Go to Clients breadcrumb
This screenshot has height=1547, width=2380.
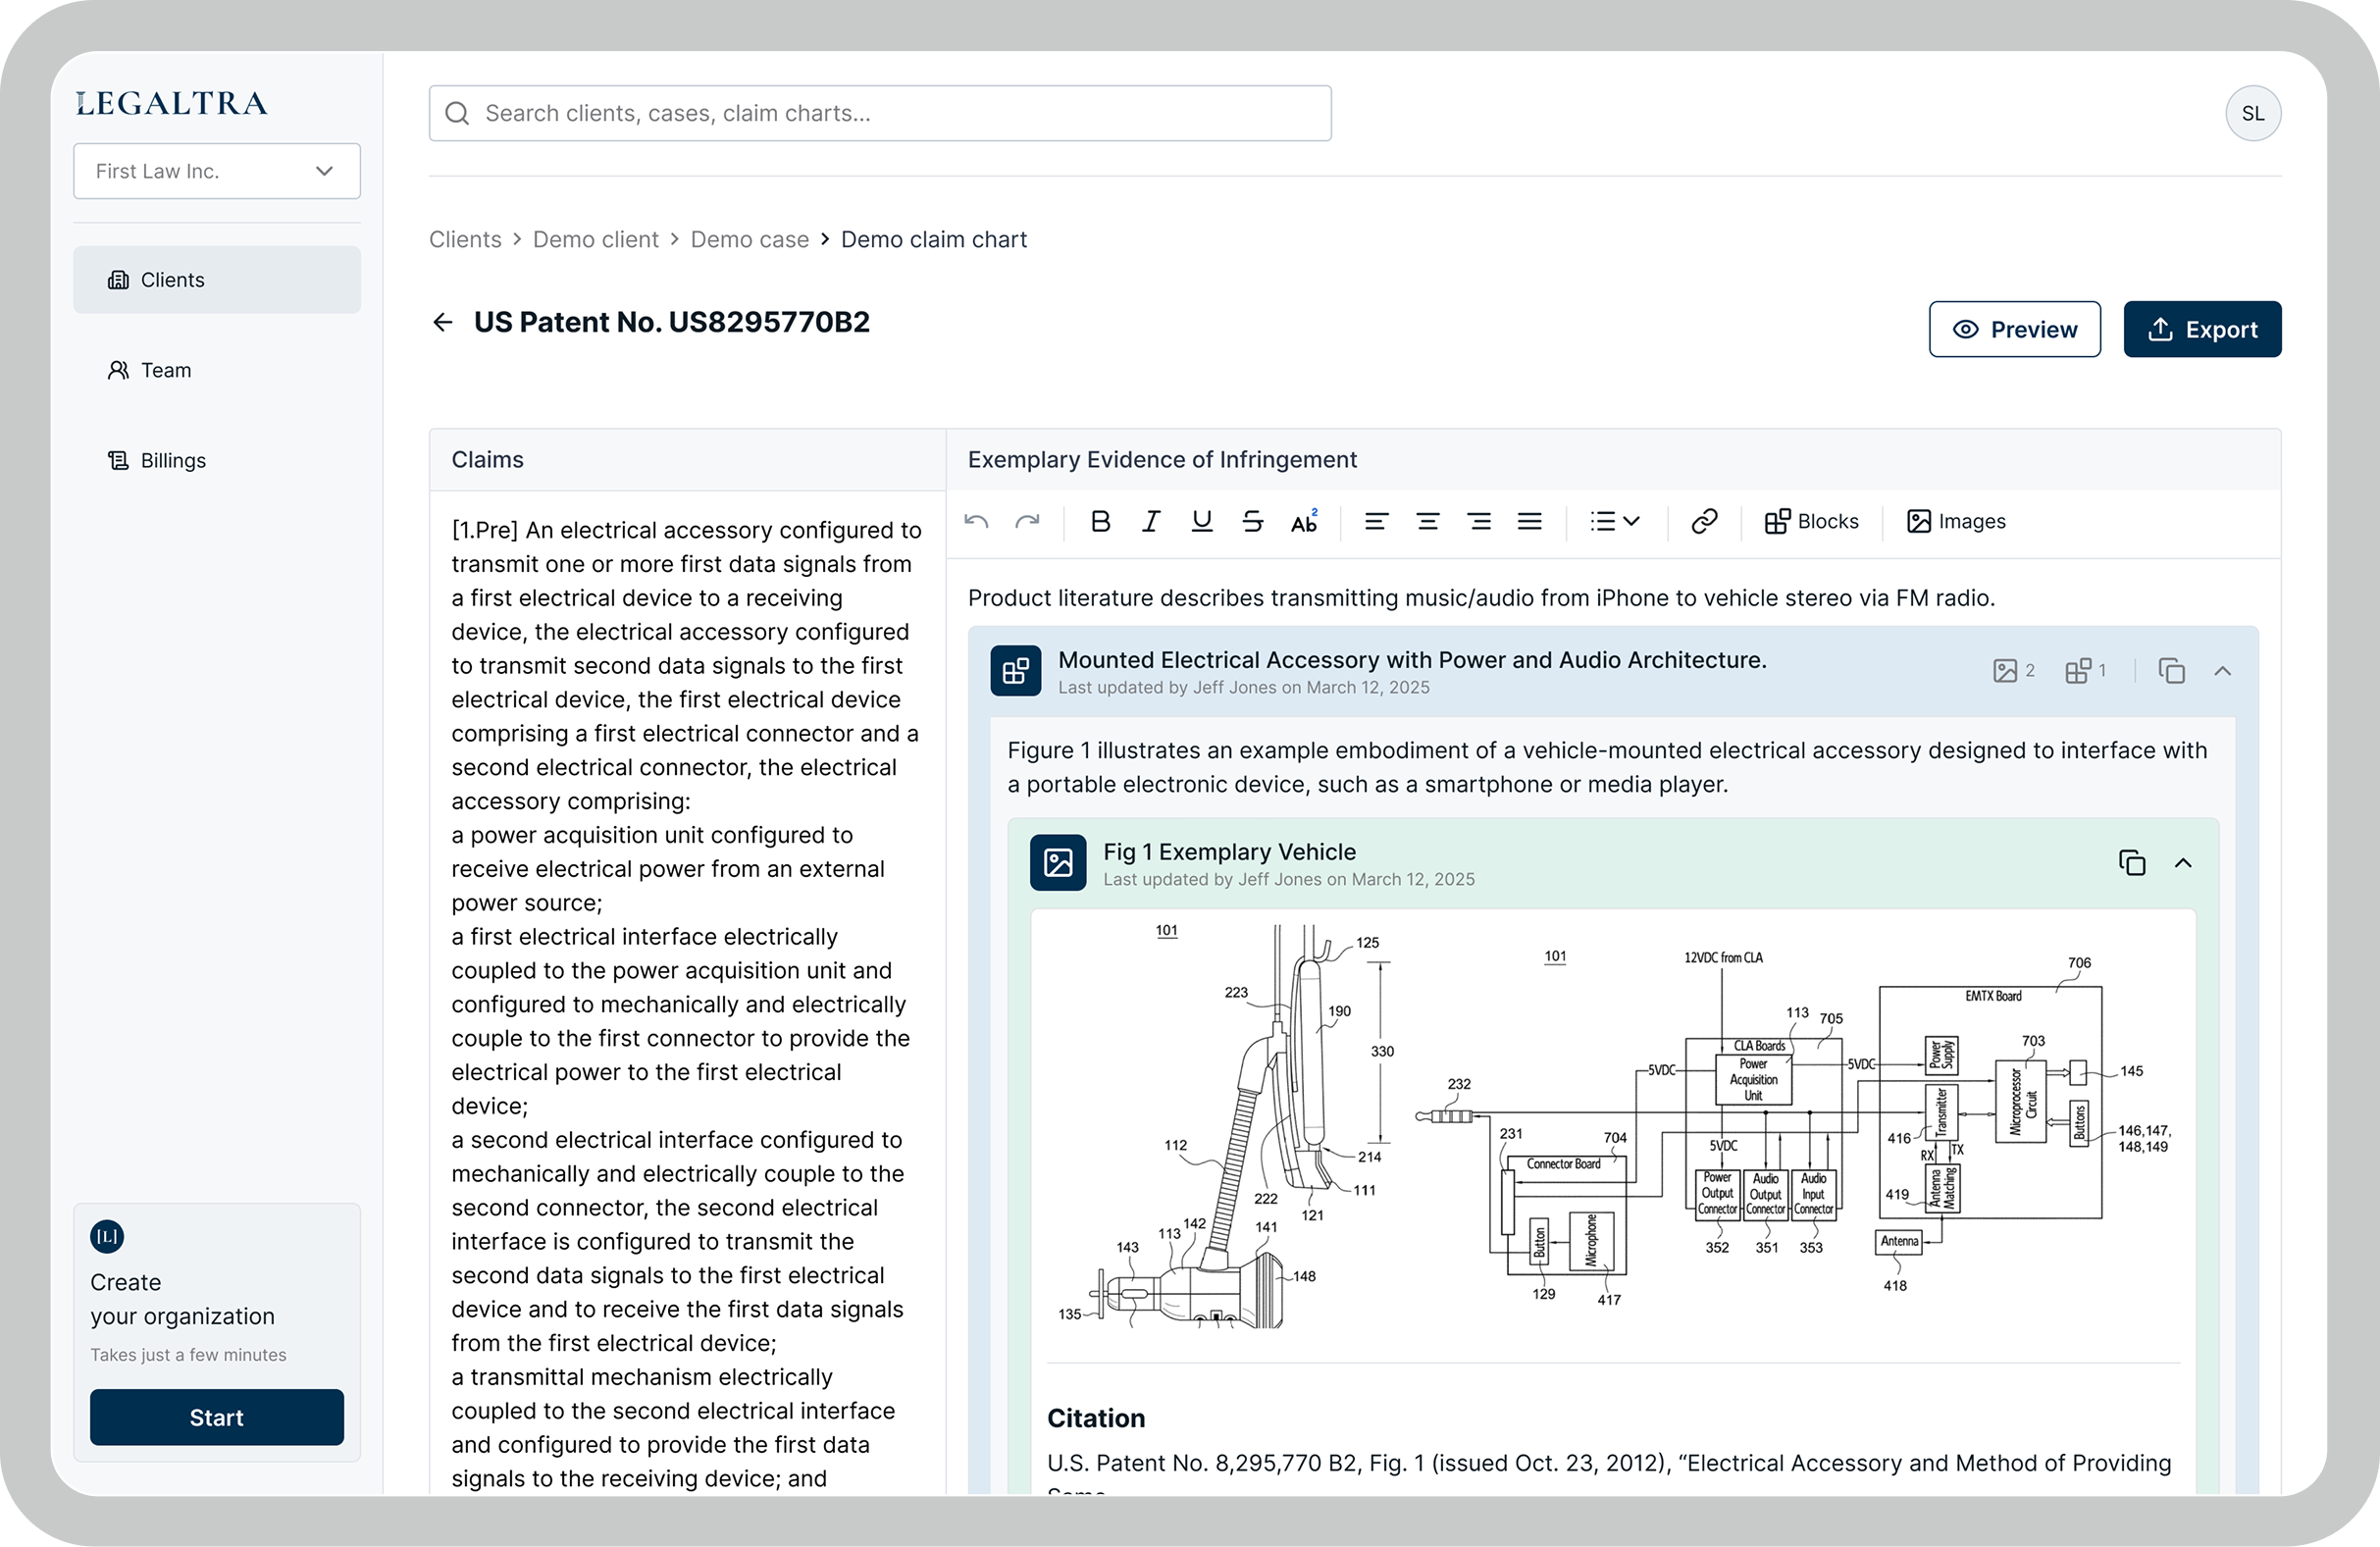click(x=465, y=239)
